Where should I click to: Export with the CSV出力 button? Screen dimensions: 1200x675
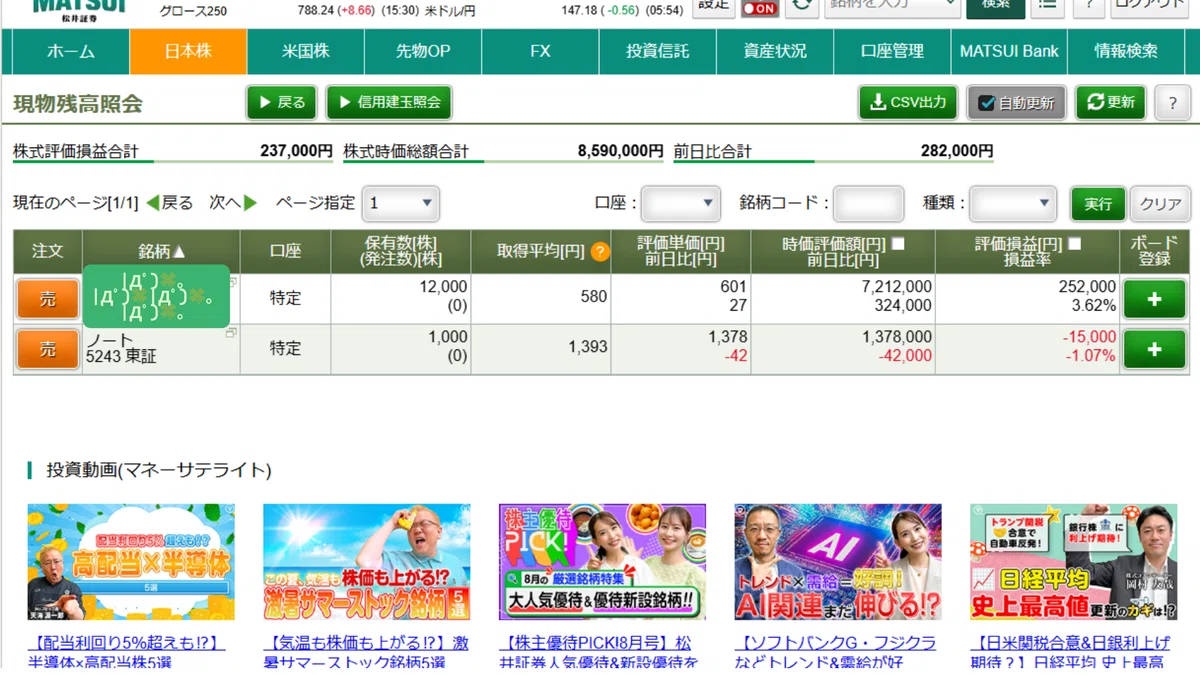[908, 102]
